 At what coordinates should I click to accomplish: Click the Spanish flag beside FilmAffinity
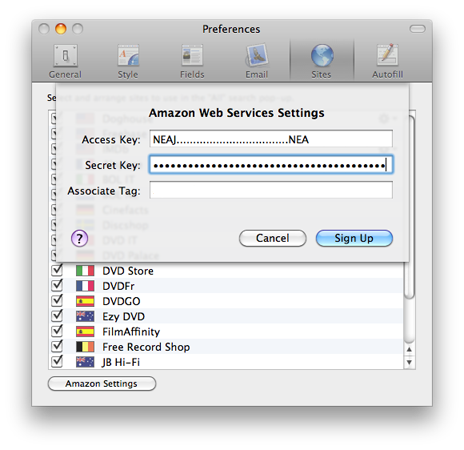[x=85, y=332]
